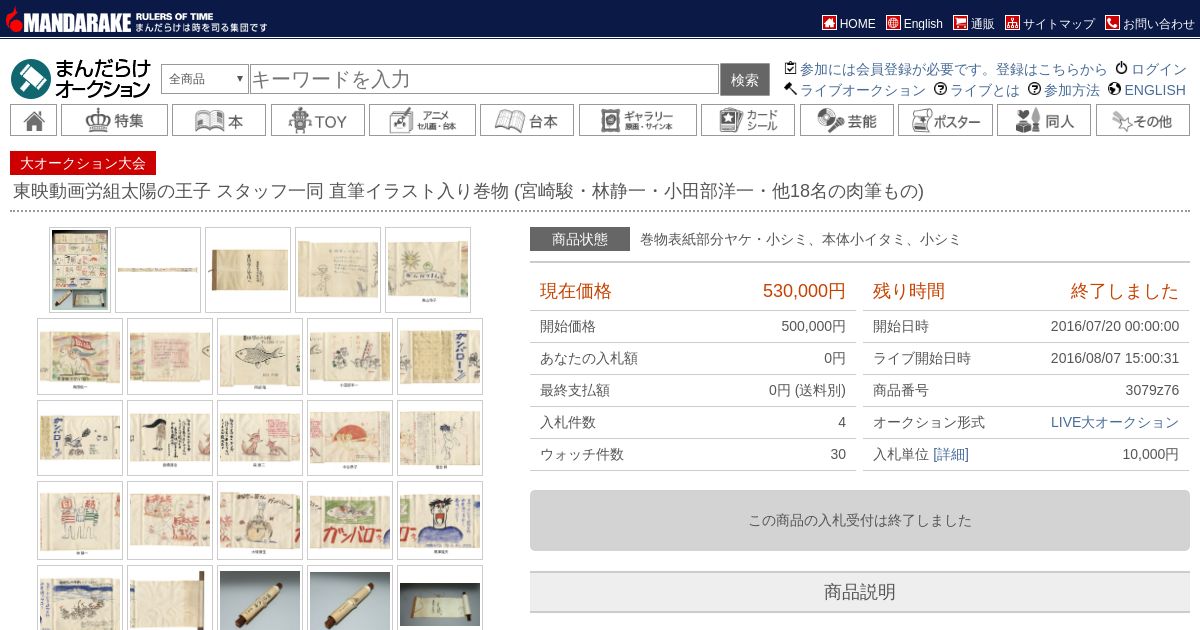Image resolution: width=1200 pixels, height=630 pixels.
Task: Open HOME link in top bar
Action: coord(849,23)
